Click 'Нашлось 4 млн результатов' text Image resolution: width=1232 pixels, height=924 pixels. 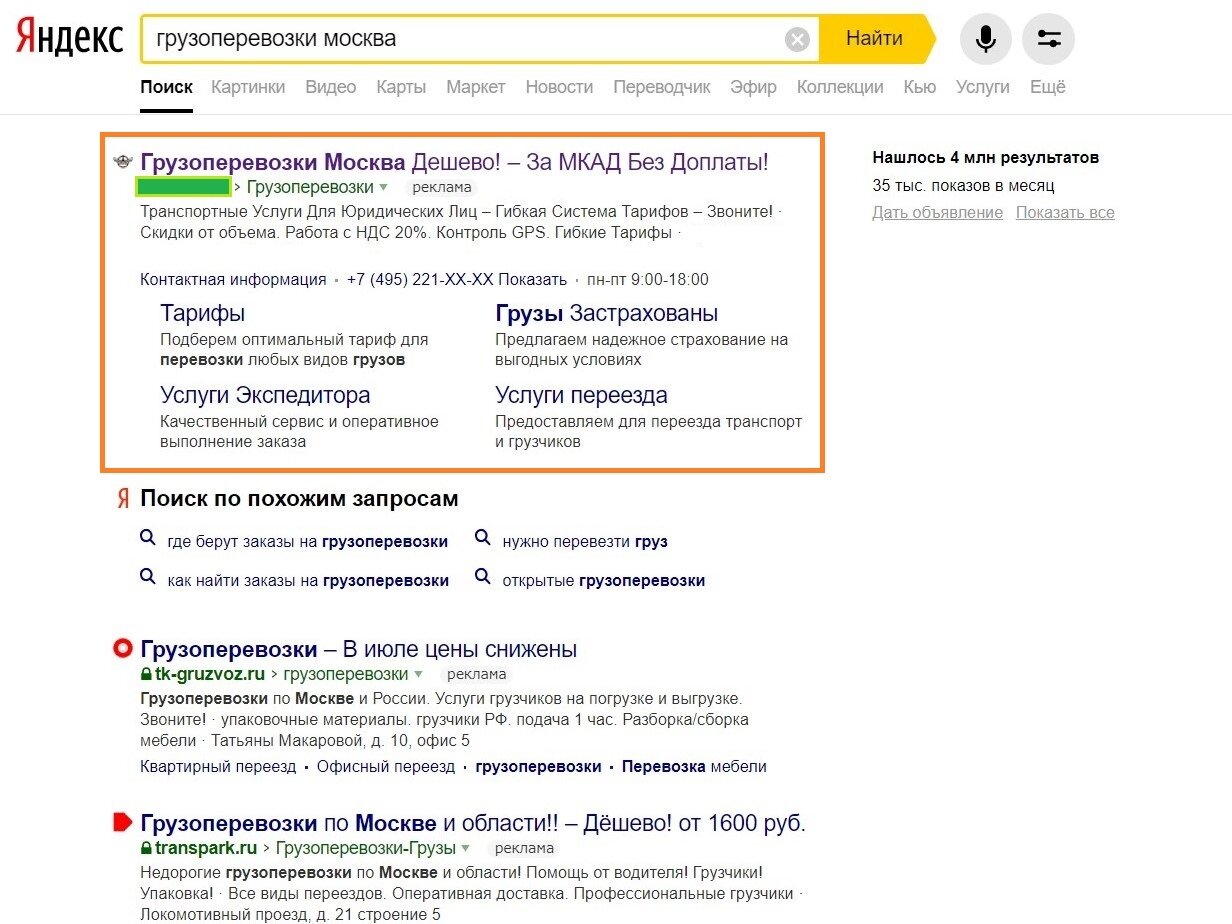986,157
